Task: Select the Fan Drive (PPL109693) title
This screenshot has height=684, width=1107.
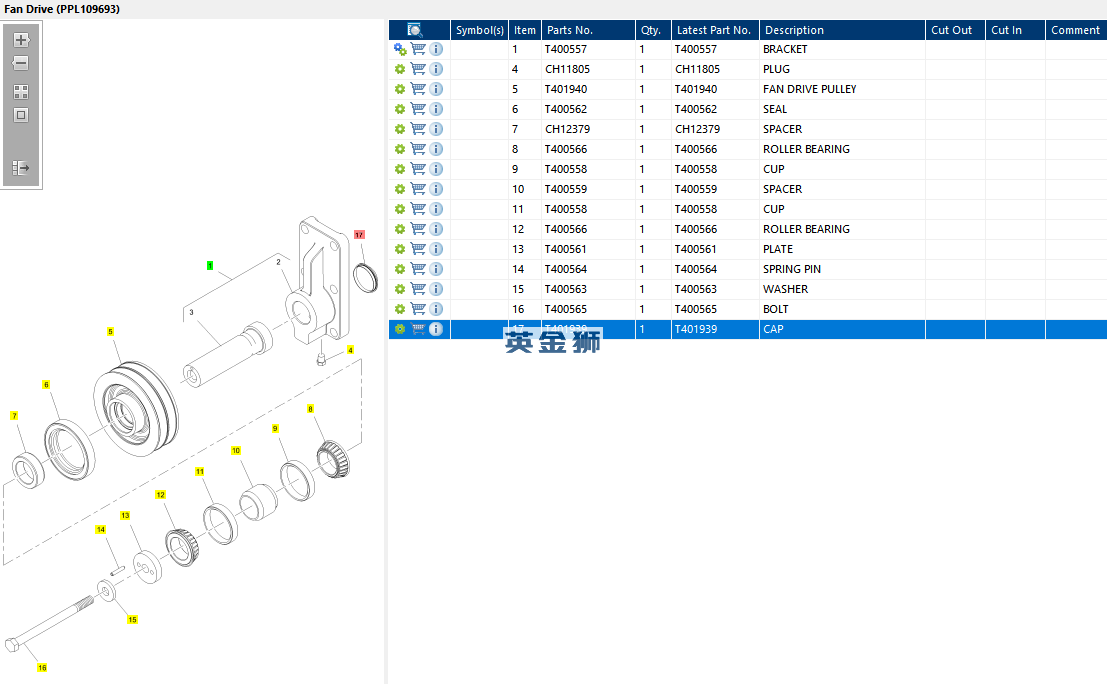Action: pos(62,9)
